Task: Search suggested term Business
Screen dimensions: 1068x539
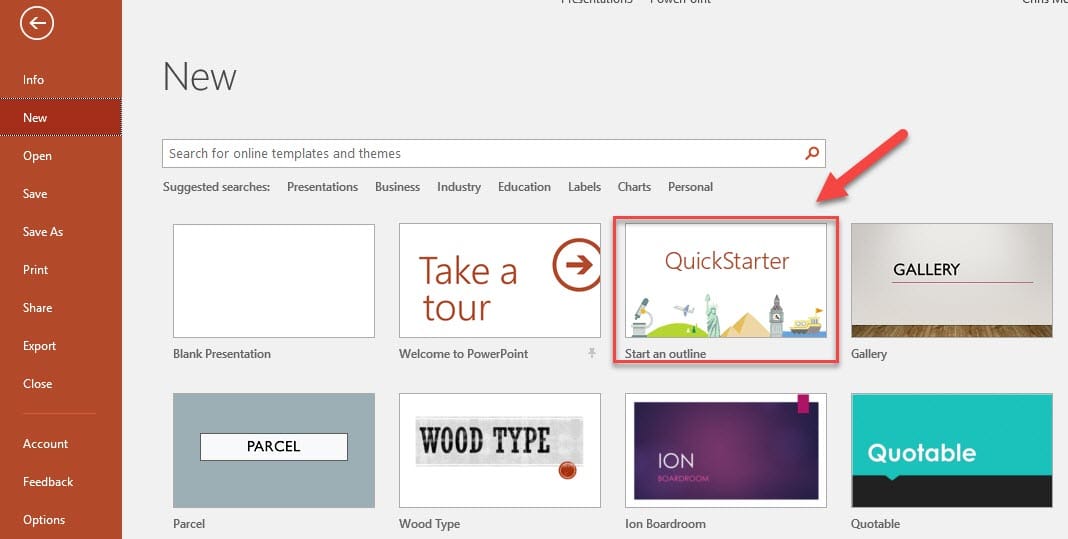Action: (x=397, y=187)
